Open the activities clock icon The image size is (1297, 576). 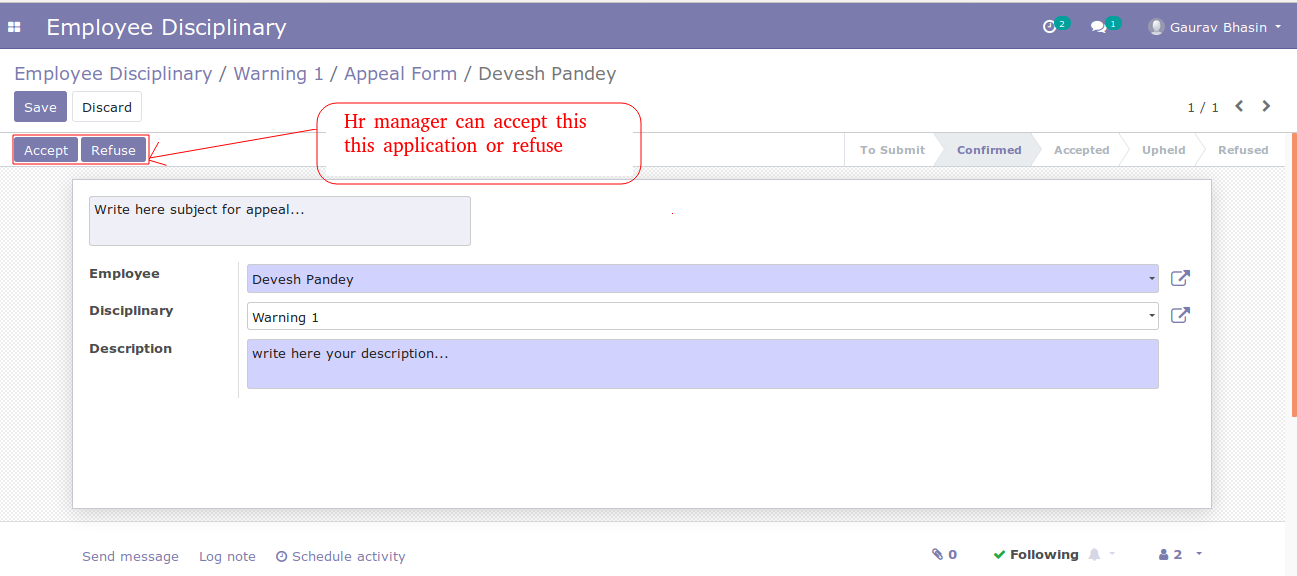click(x=1049, y=27)
